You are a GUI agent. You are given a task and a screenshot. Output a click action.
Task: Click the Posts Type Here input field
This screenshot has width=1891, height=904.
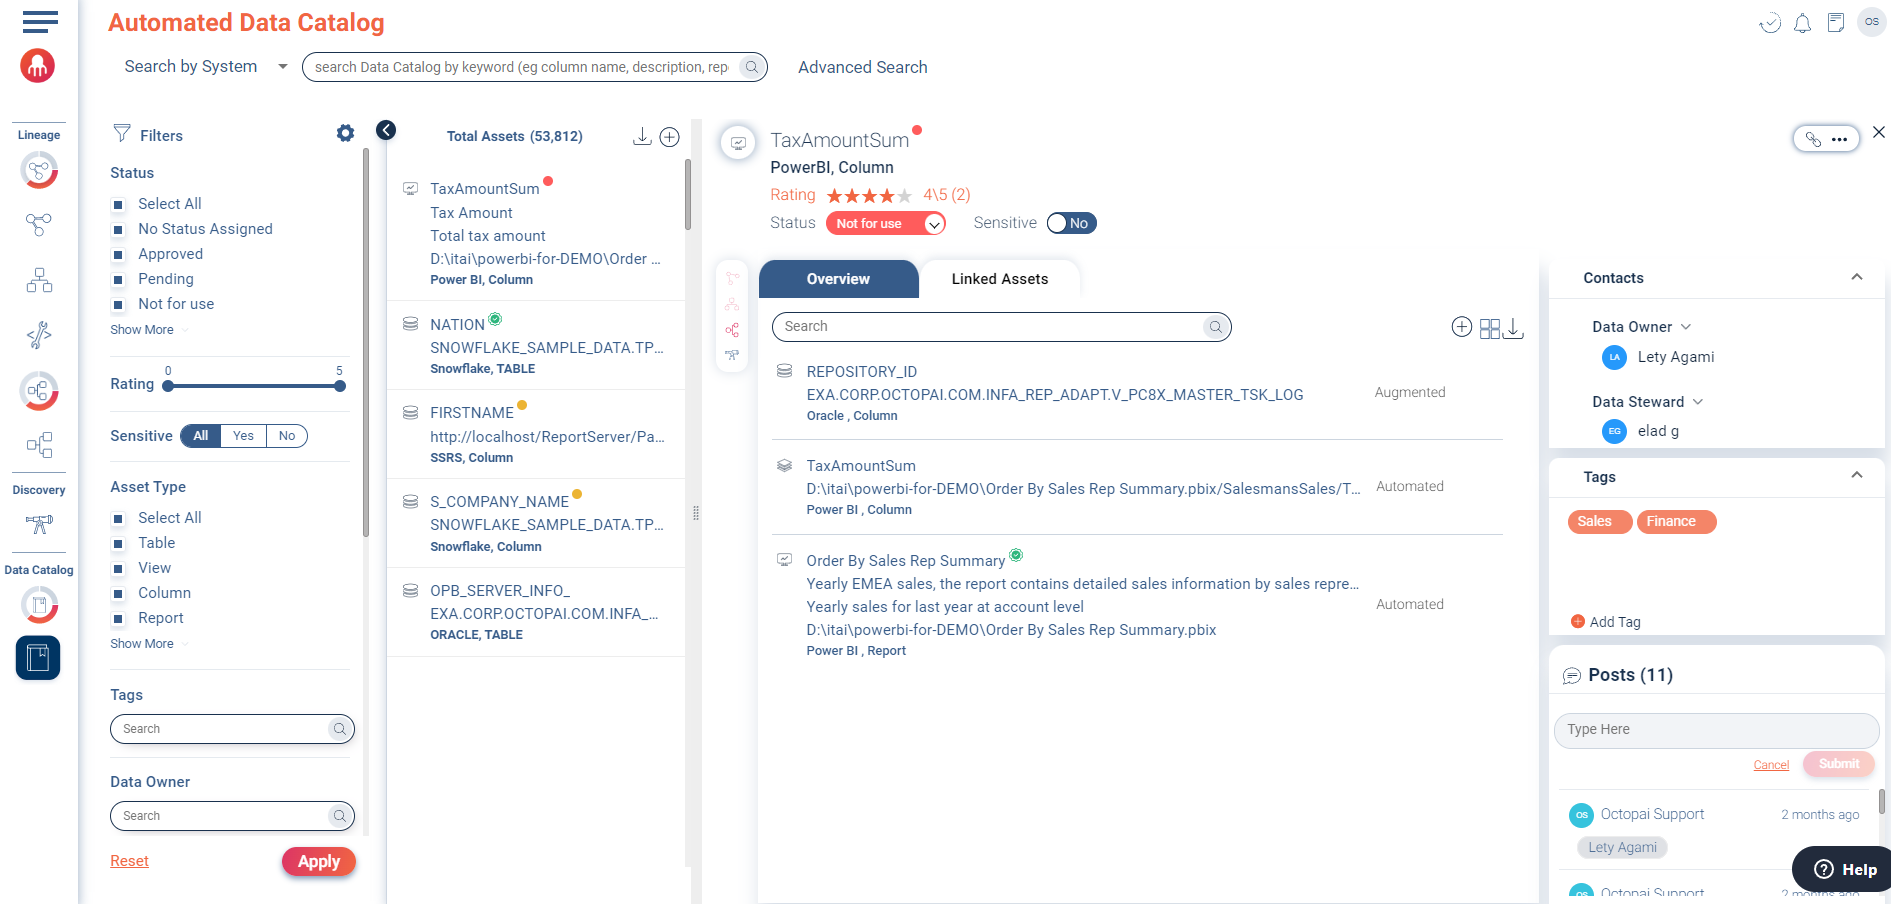click(1716, 730)
